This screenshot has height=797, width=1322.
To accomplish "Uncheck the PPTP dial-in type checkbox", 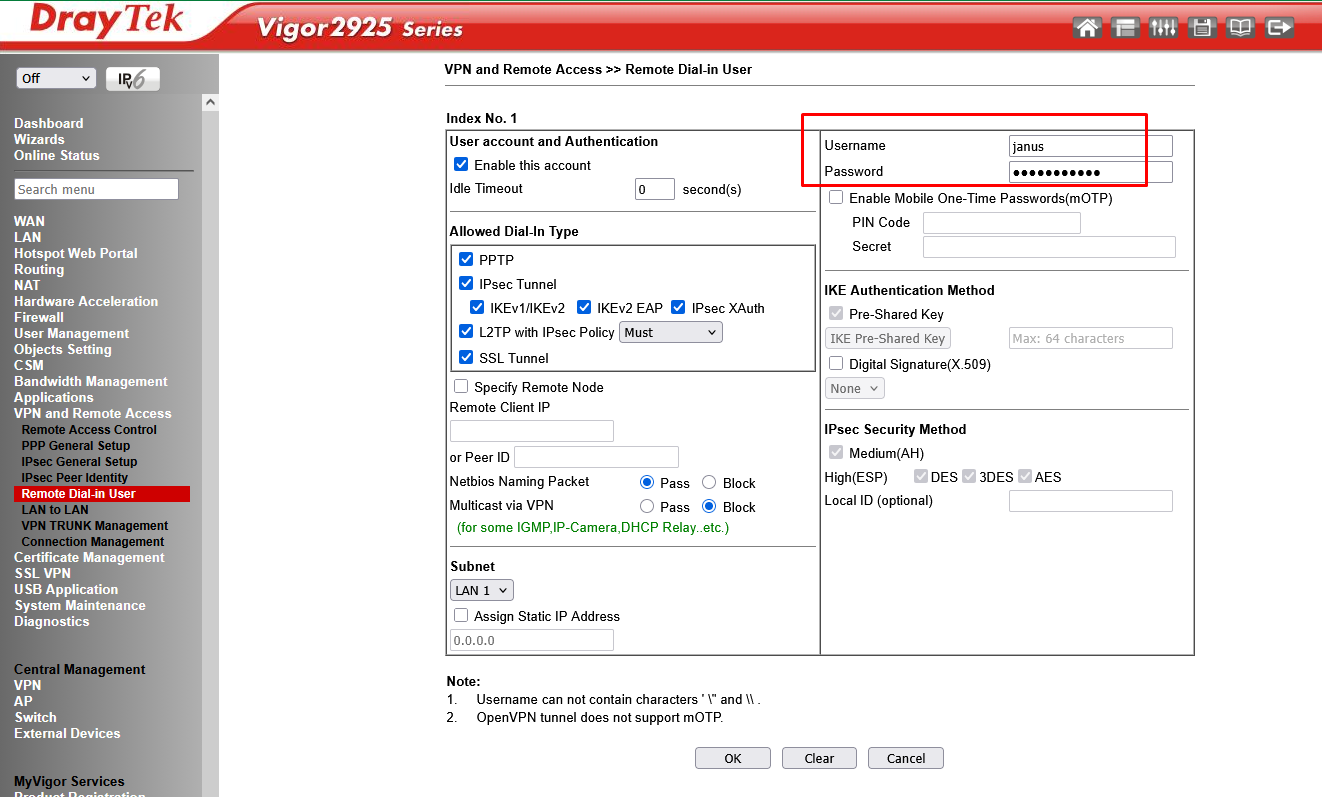I will tap(466, 260).
